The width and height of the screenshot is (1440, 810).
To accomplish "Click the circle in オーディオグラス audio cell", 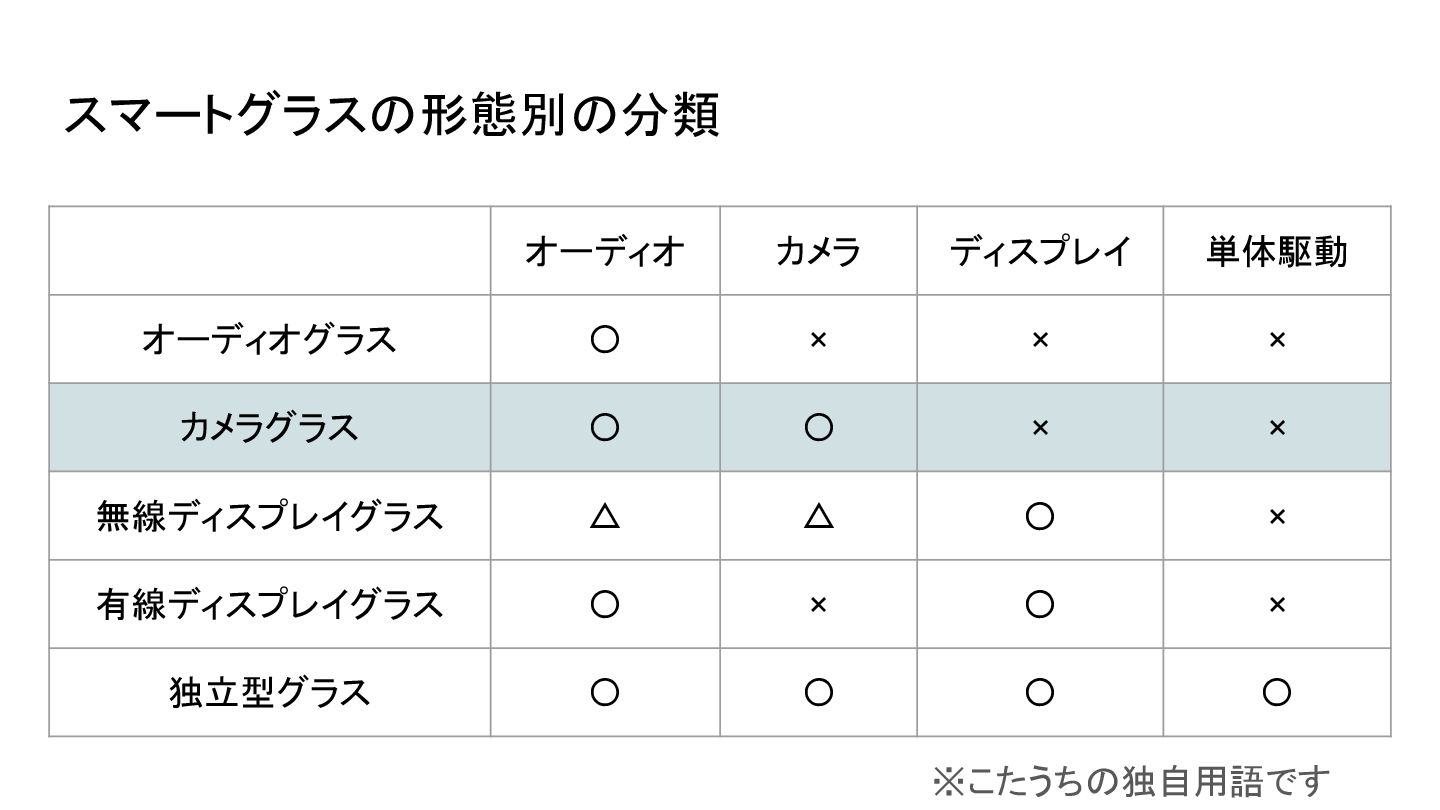I will 605,340.
